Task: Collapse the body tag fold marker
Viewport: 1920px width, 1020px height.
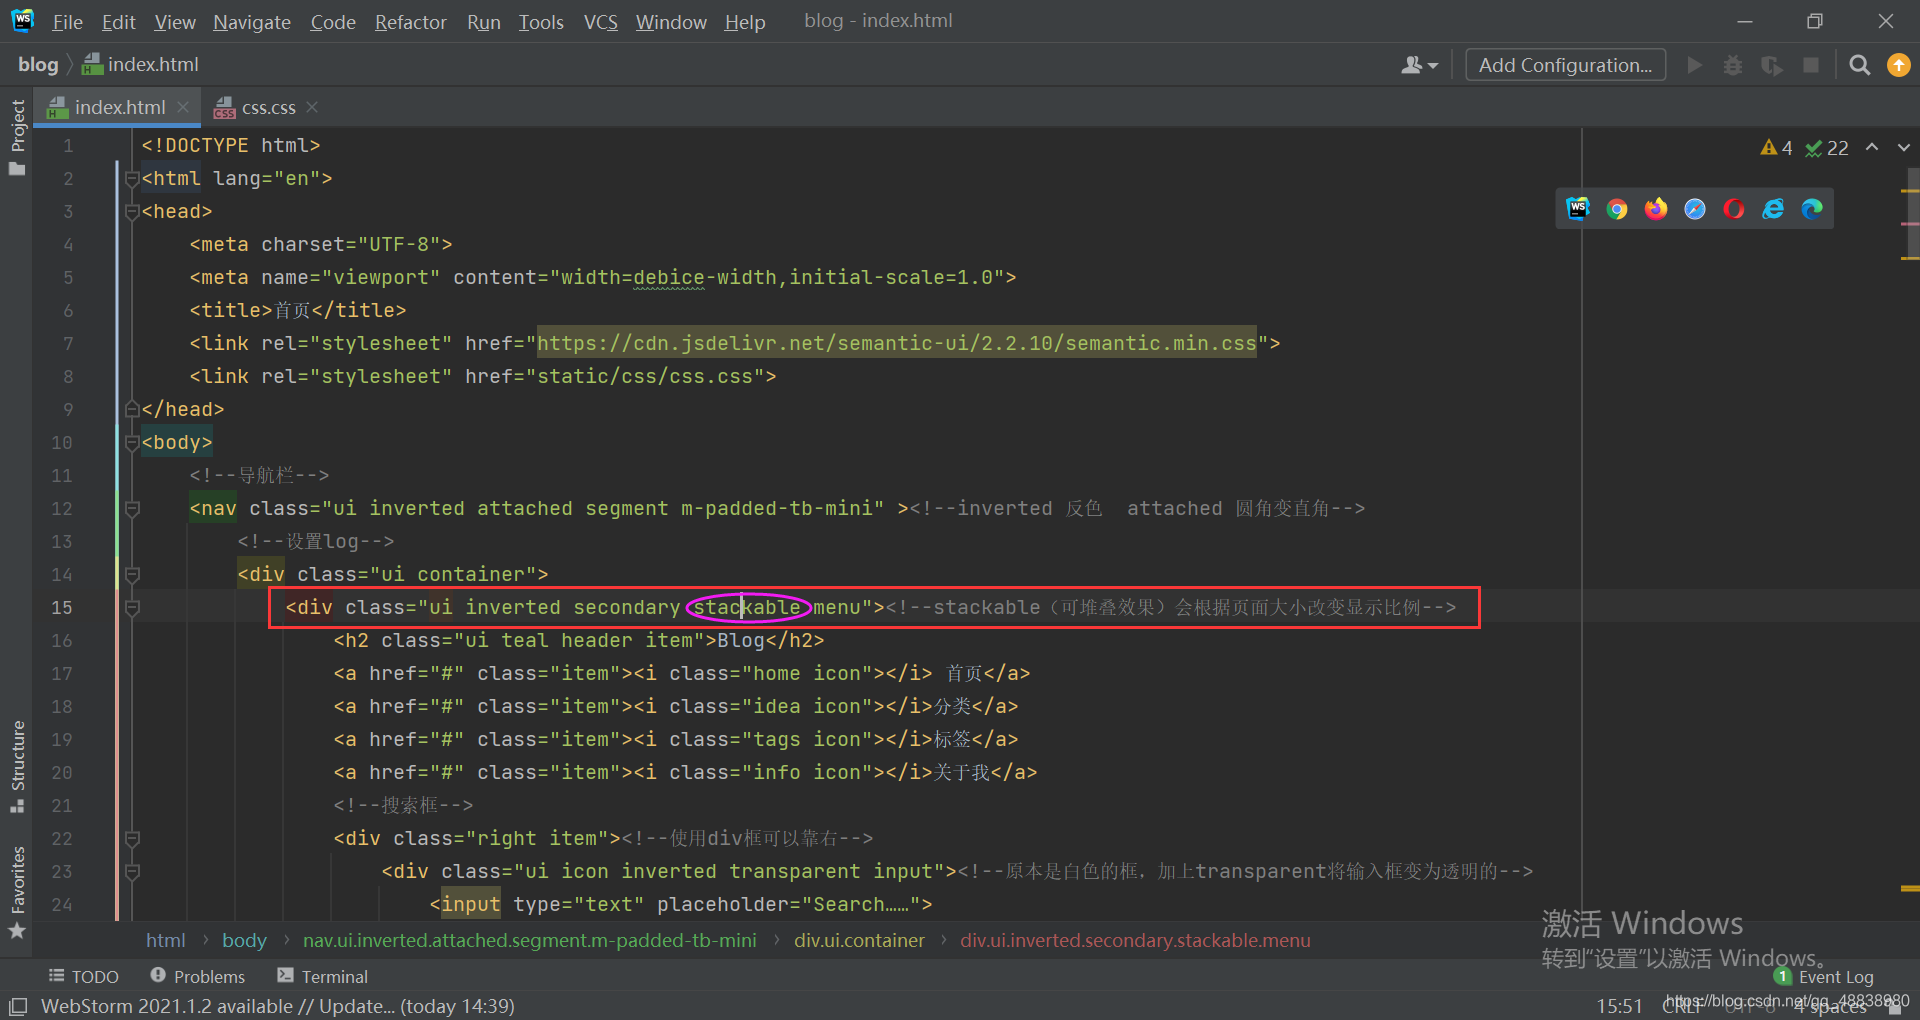Action: 132,443
